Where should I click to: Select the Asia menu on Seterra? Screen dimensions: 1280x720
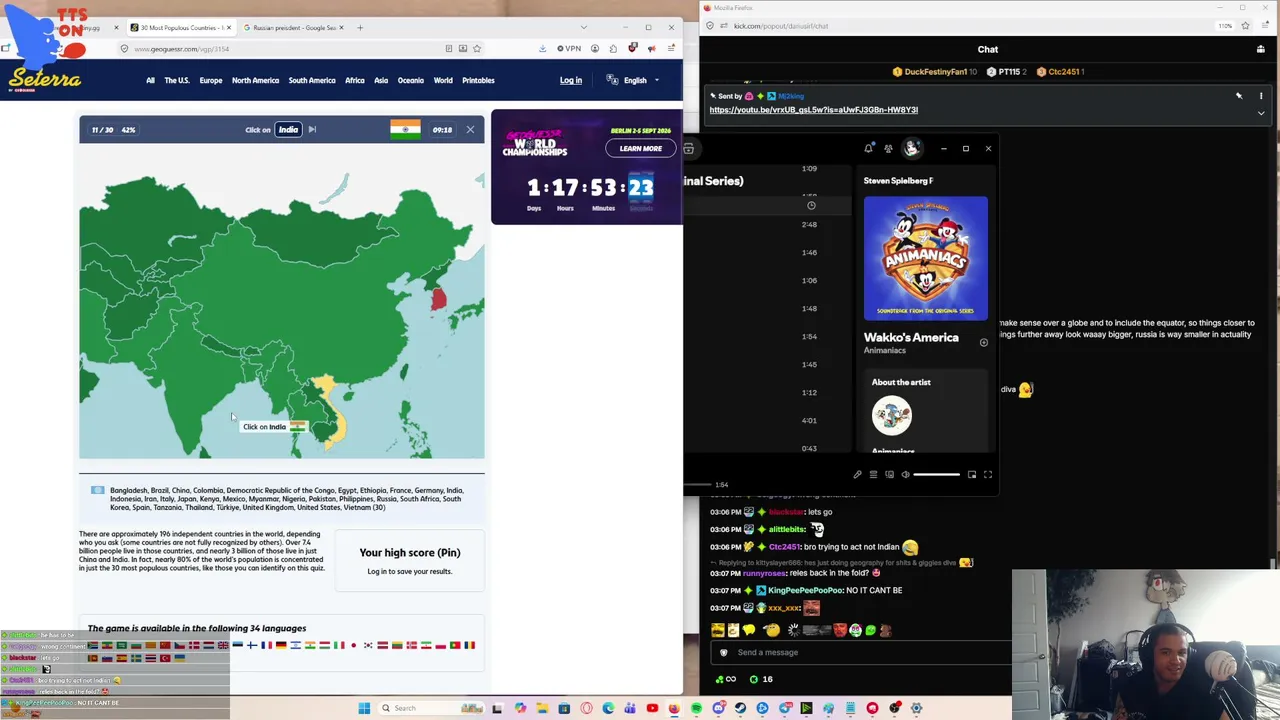(381, 80)
